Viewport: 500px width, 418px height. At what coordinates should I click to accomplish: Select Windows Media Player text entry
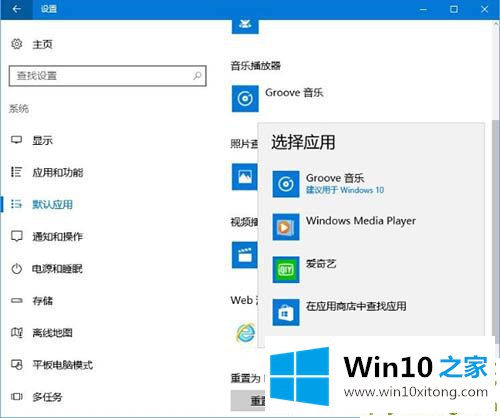361,221
